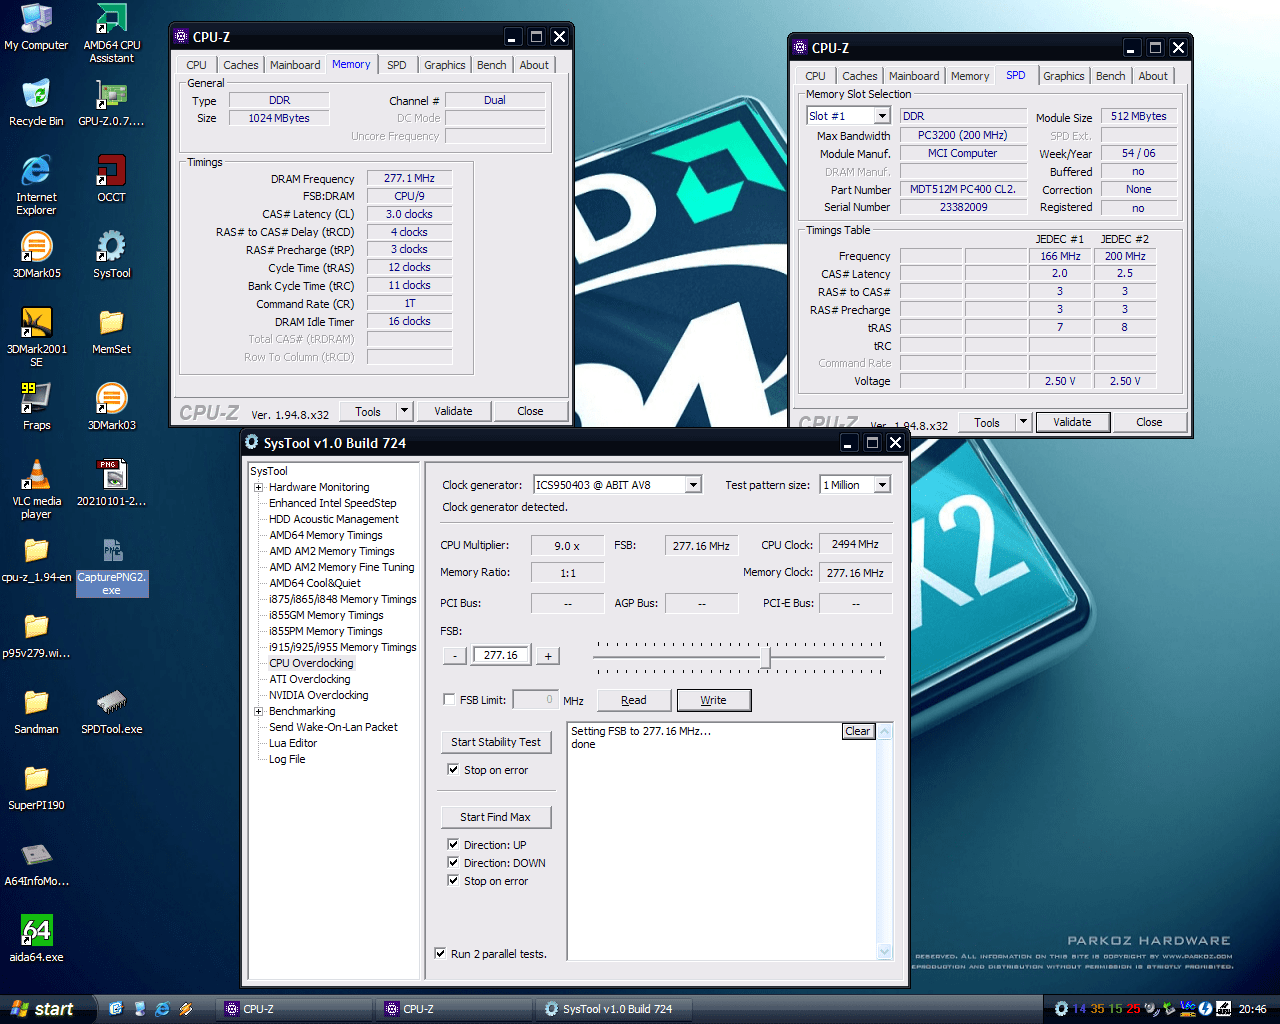Image resolution: width=1280 pixels, height=1024 pixels.
Task: Click the Read button in SysTool
Action: (633, 700)
